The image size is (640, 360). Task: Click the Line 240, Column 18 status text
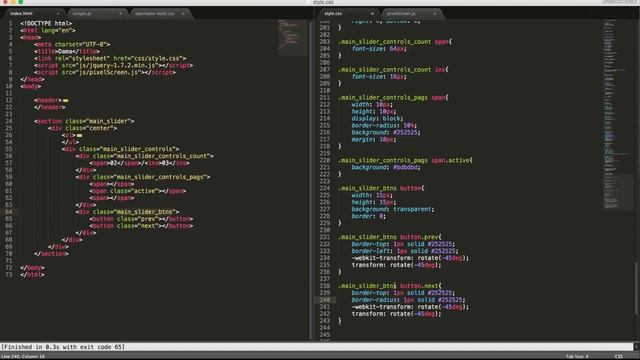pyautogui.click(x=23, y=356)
